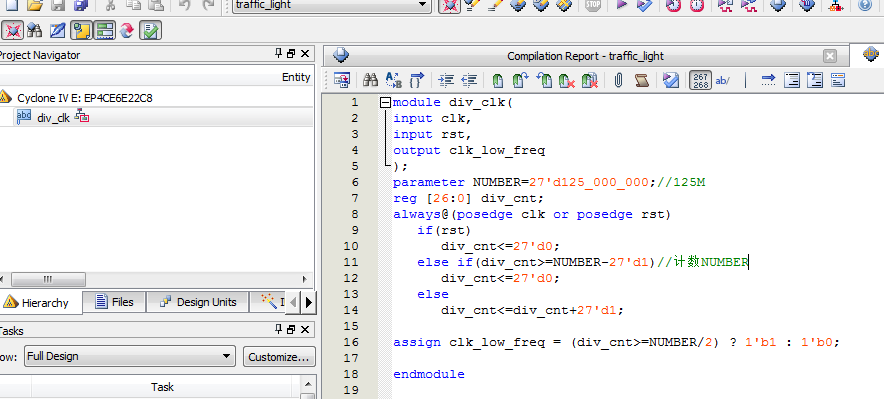This screenshot has height=399, width=884.
Task: Click the blue quill pen icon
Action: pyautogui.click(x=57, y=30)
